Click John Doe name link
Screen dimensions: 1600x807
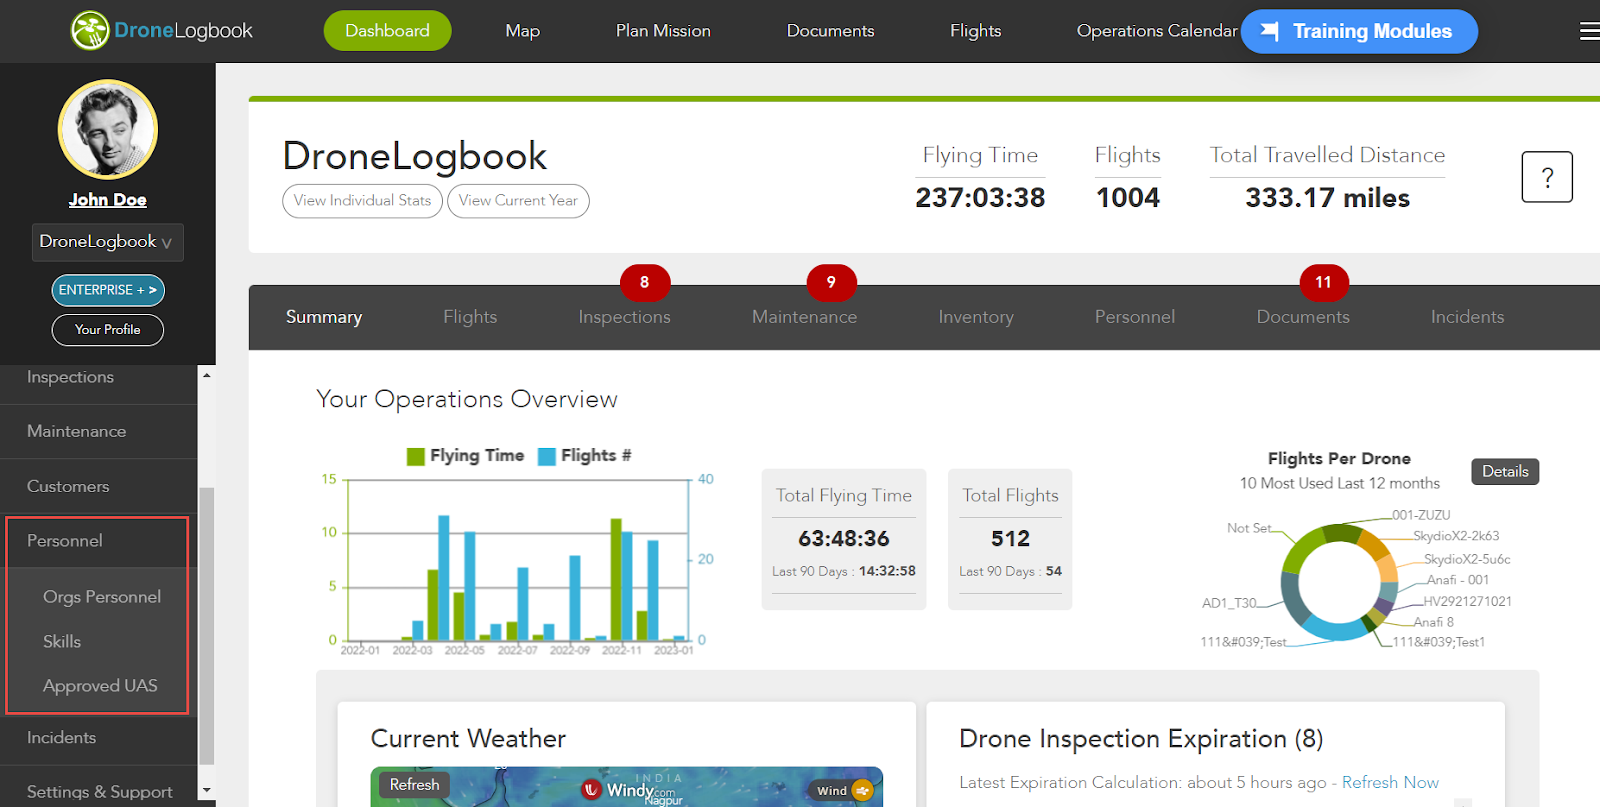(108, 200)
